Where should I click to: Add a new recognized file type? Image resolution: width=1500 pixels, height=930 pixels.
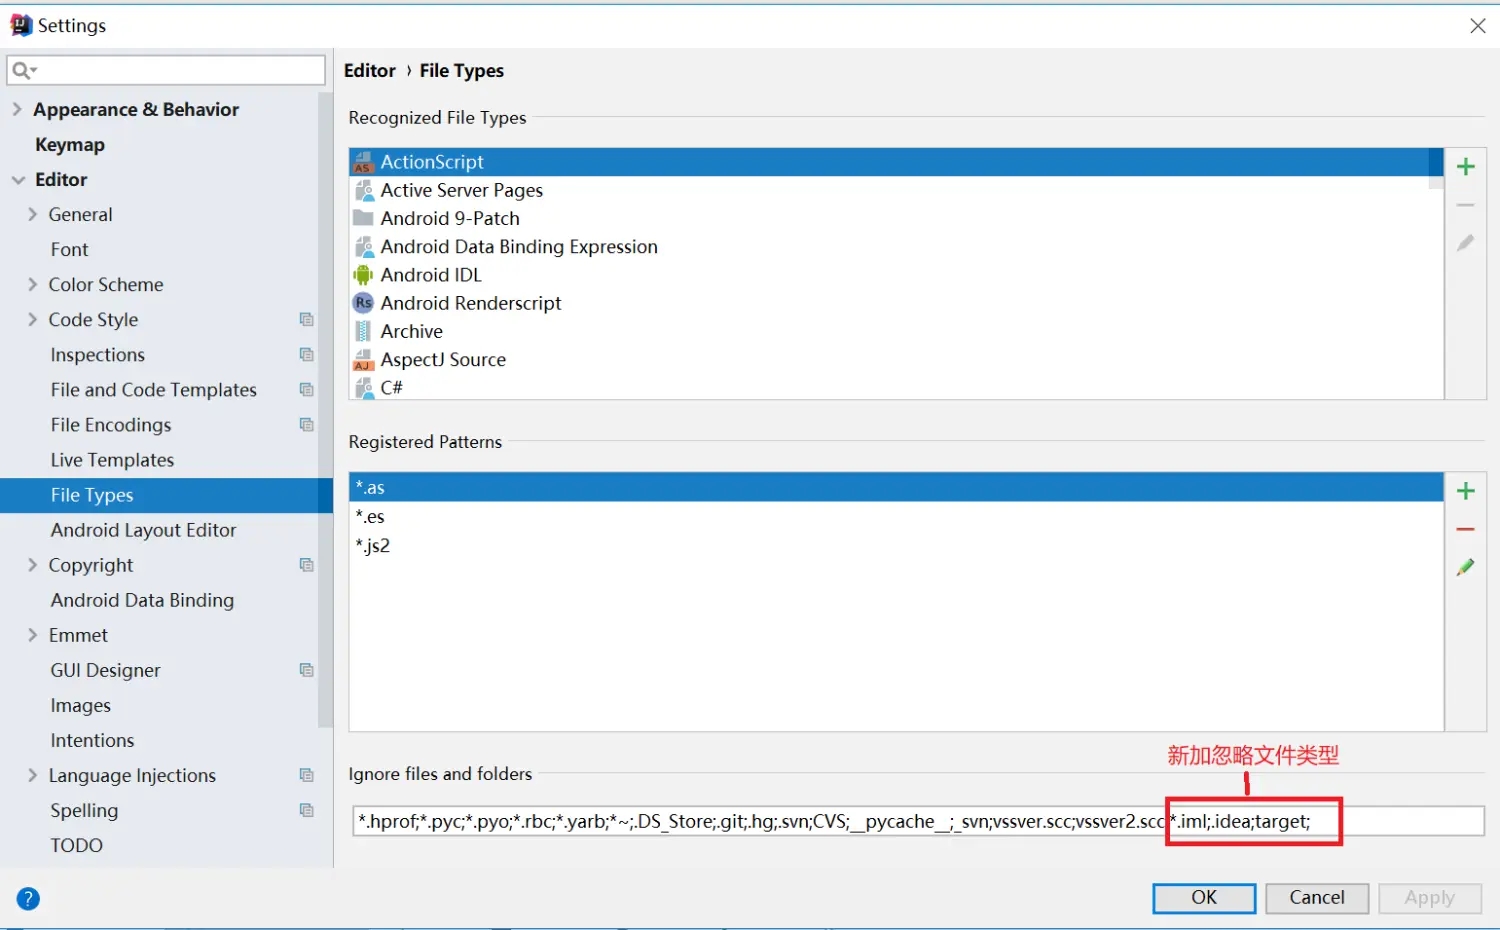click(1466, 167)
